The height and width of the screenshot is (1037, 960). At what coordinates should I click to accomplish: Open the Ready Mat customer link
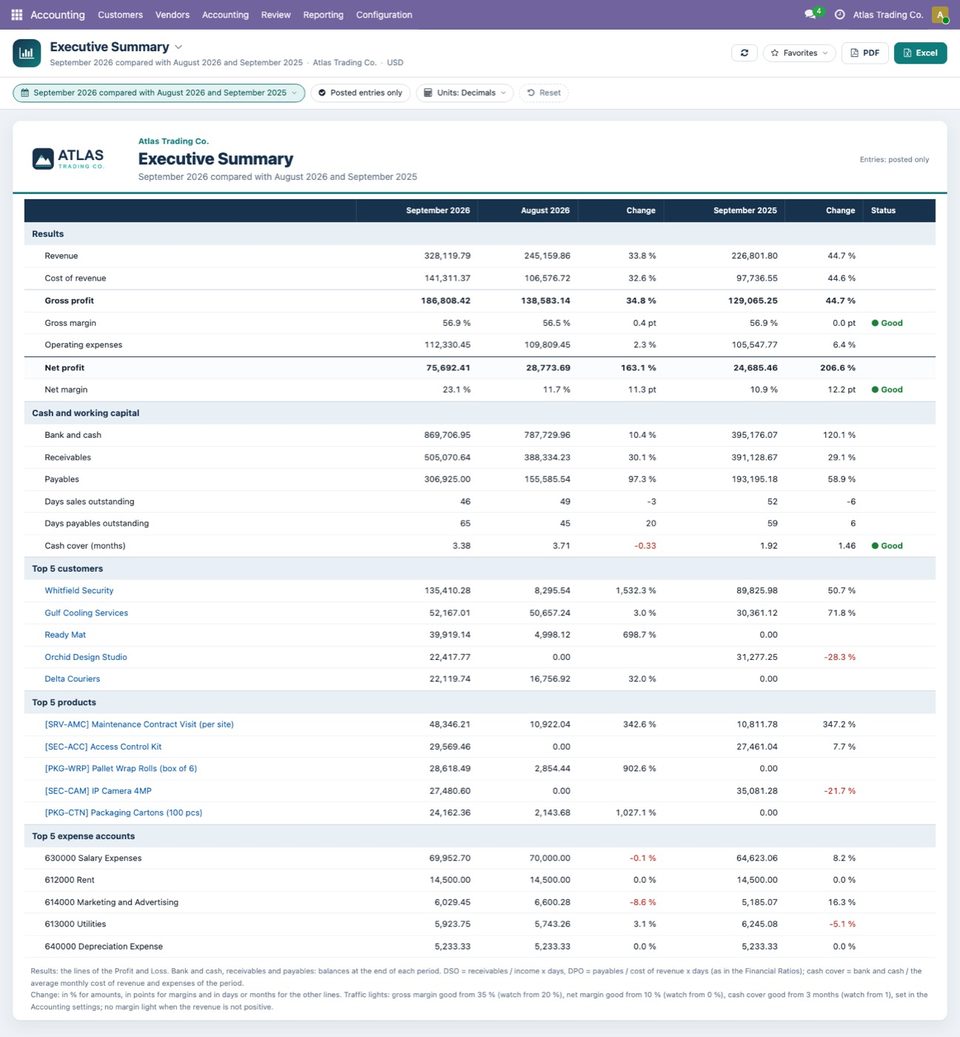(65, 635)
